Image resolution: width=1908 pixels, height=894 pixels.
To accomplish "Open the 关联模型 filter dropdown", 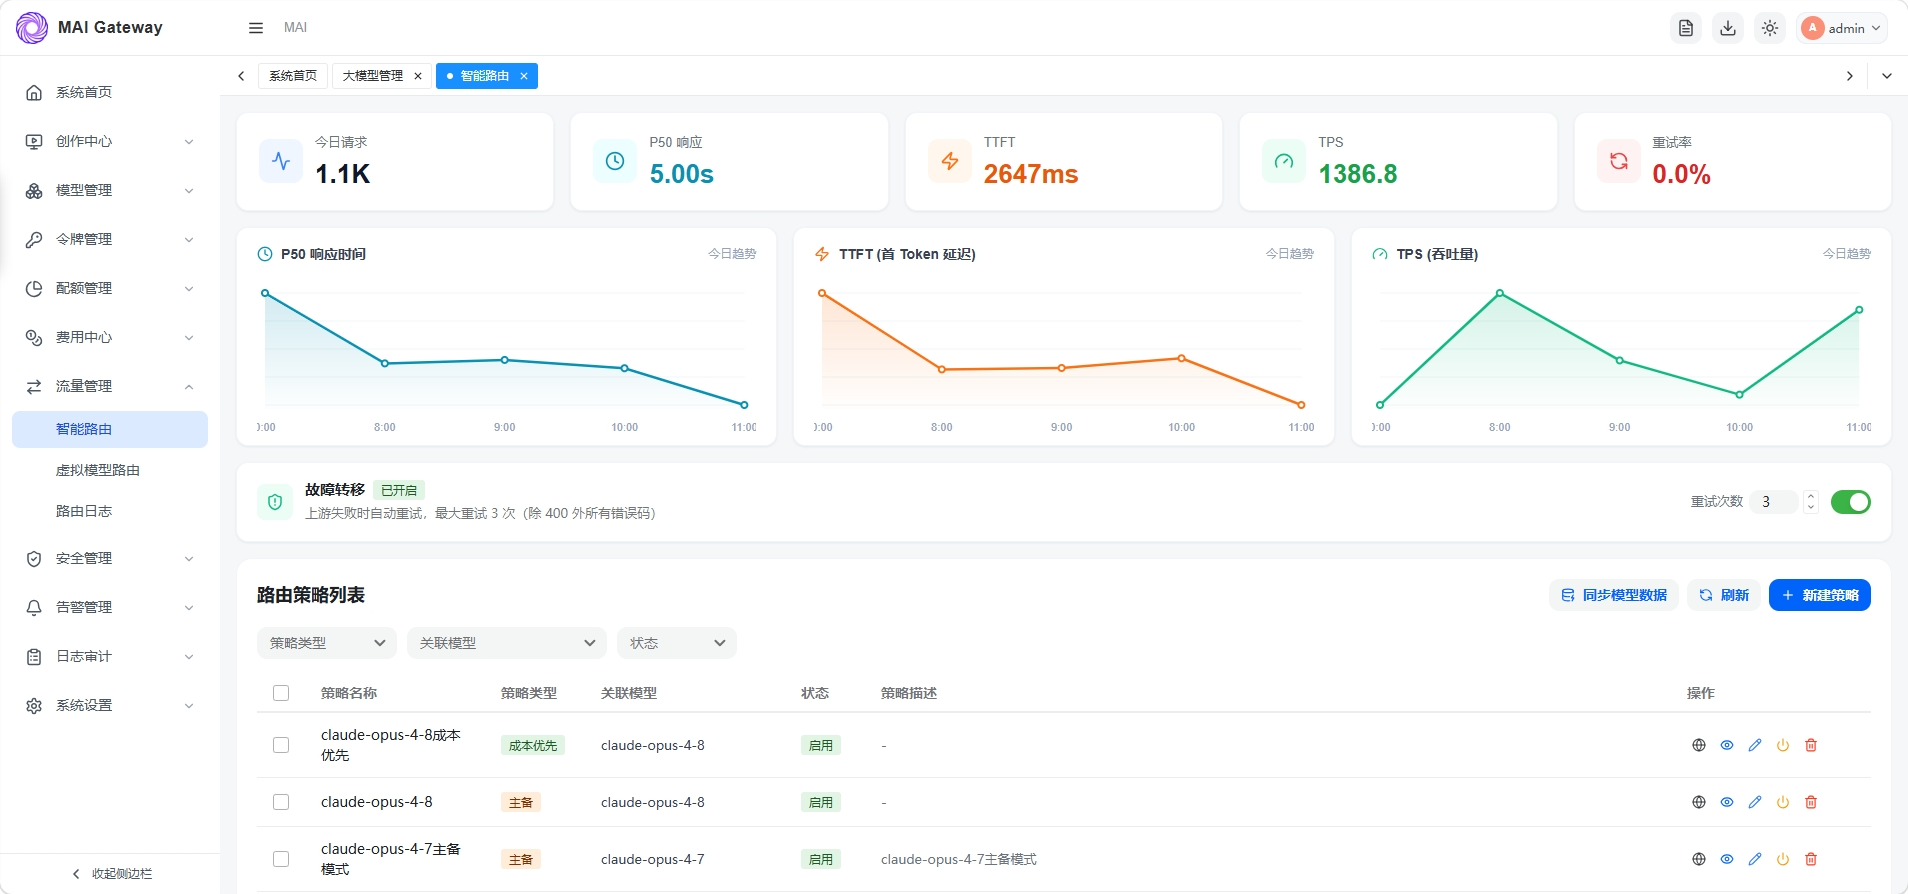I will [507, 643].
